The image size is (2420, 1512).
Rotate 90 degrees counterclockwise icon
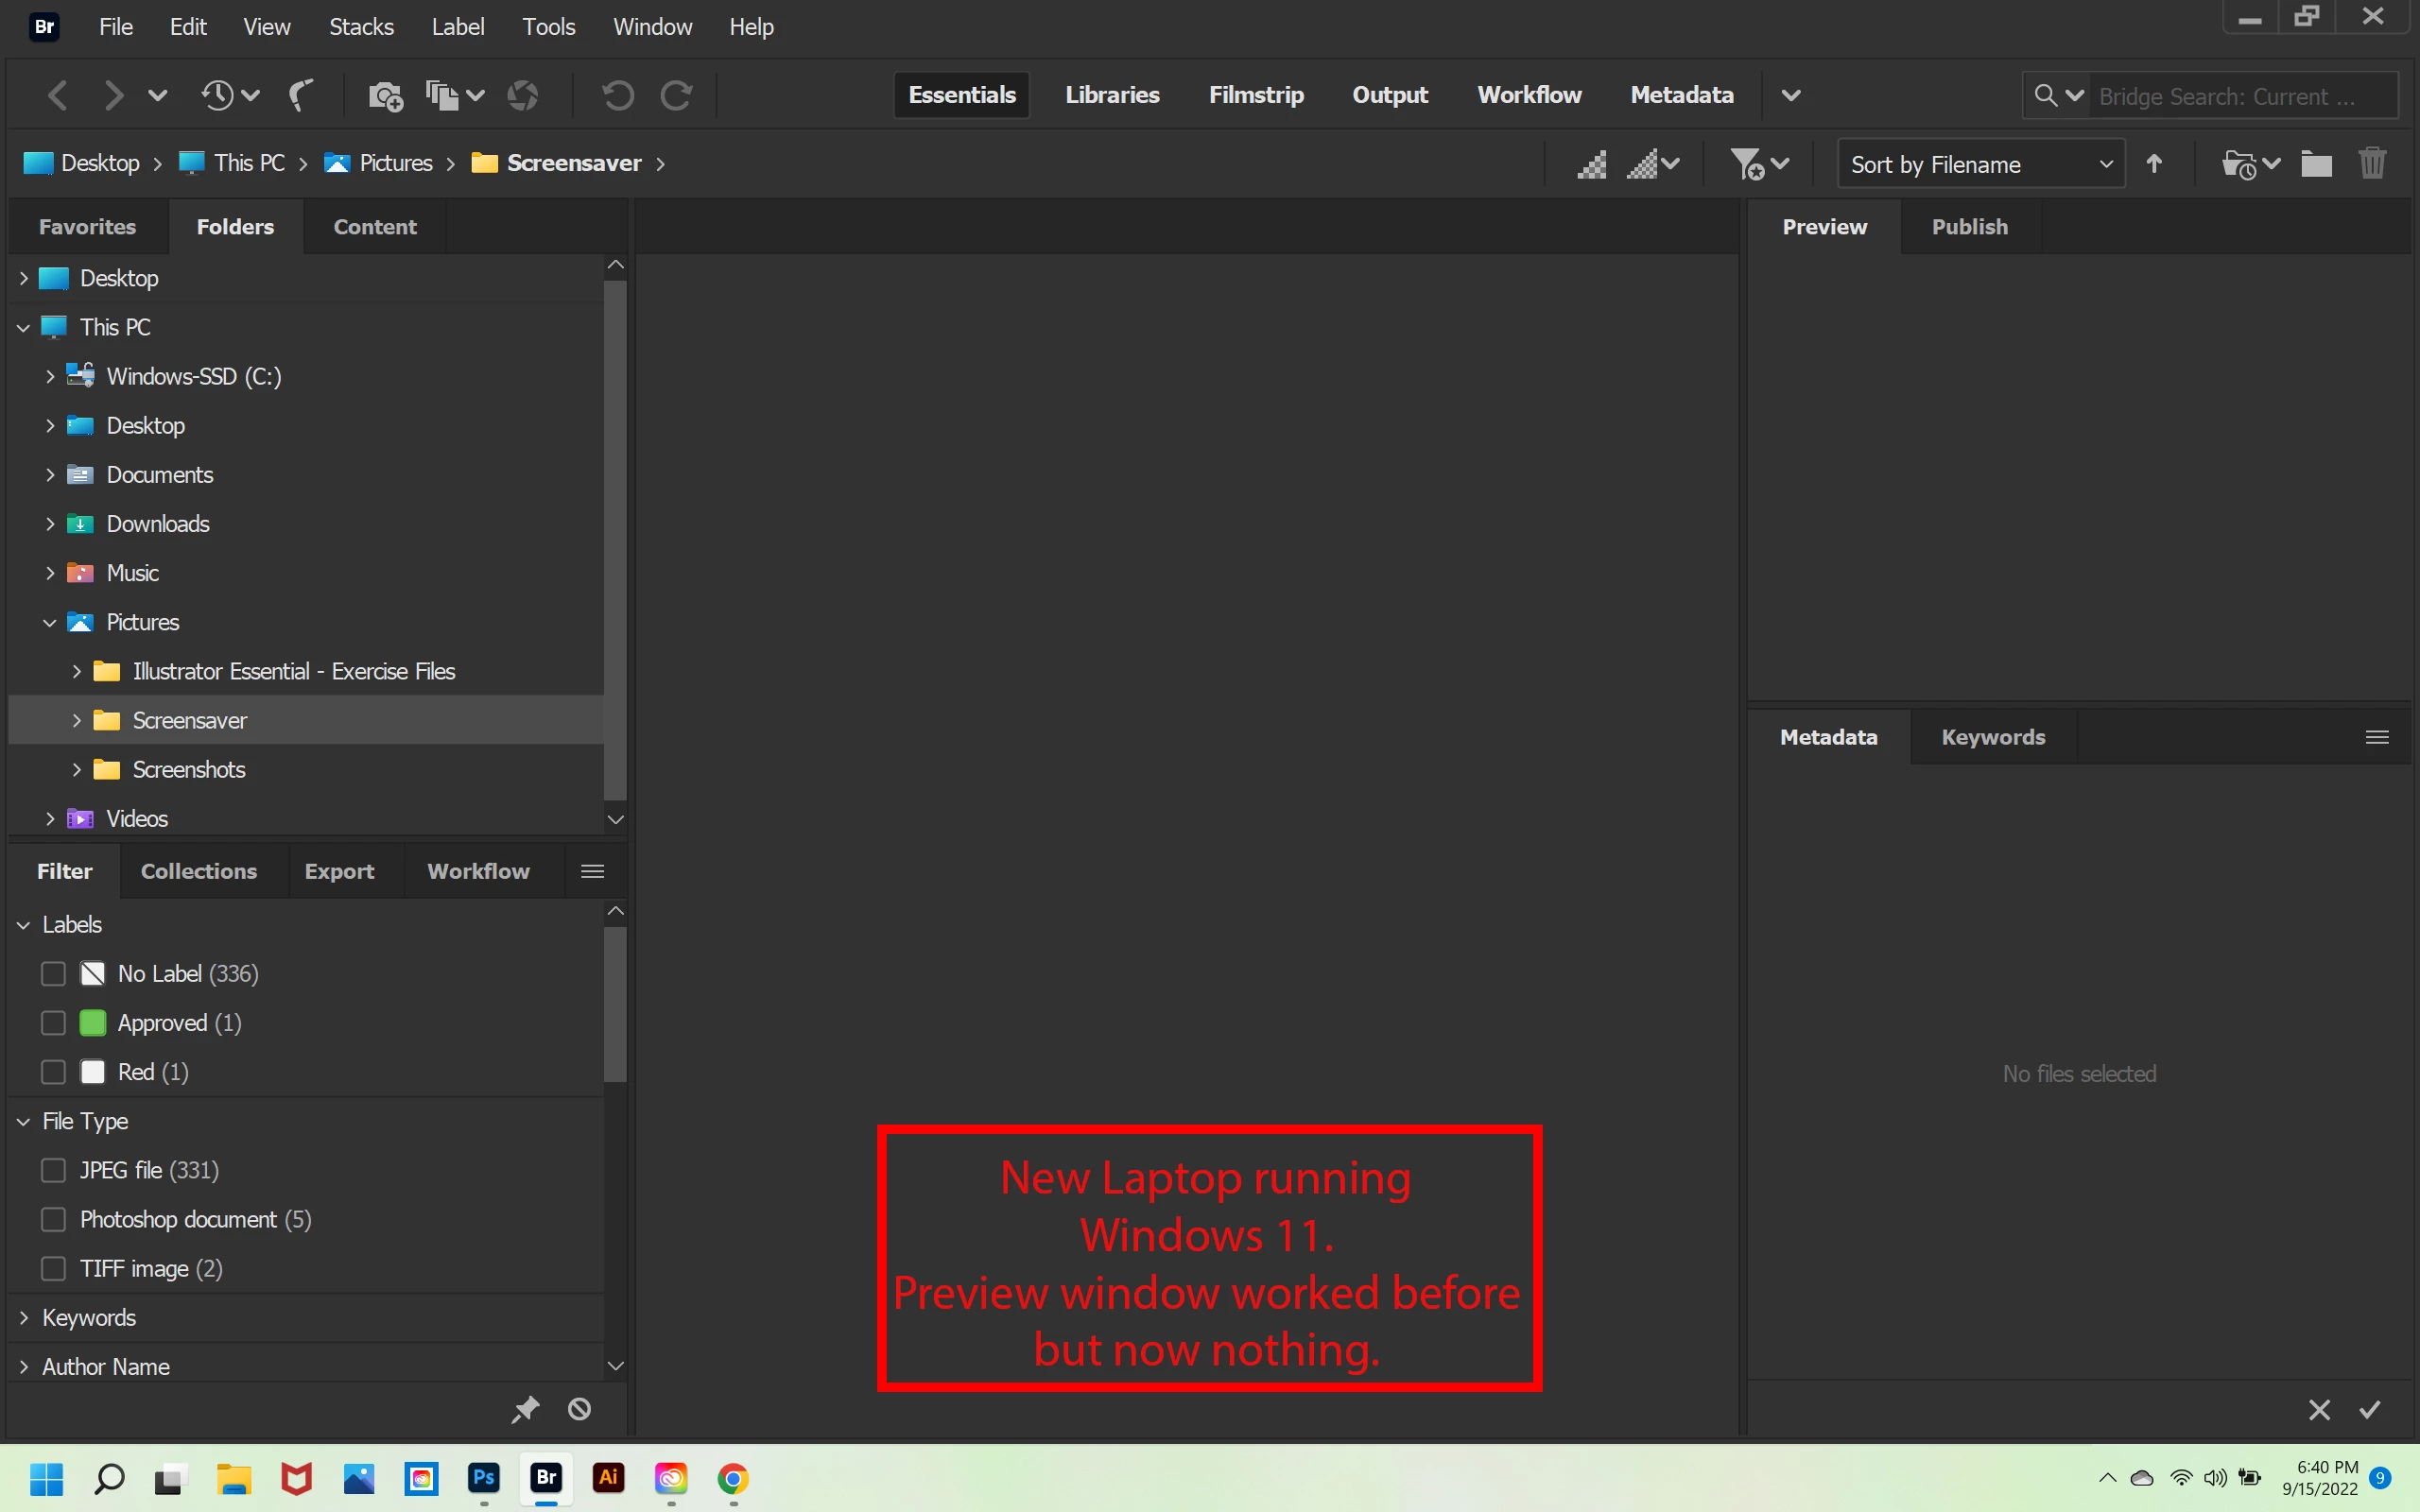(x=617, y=96)
